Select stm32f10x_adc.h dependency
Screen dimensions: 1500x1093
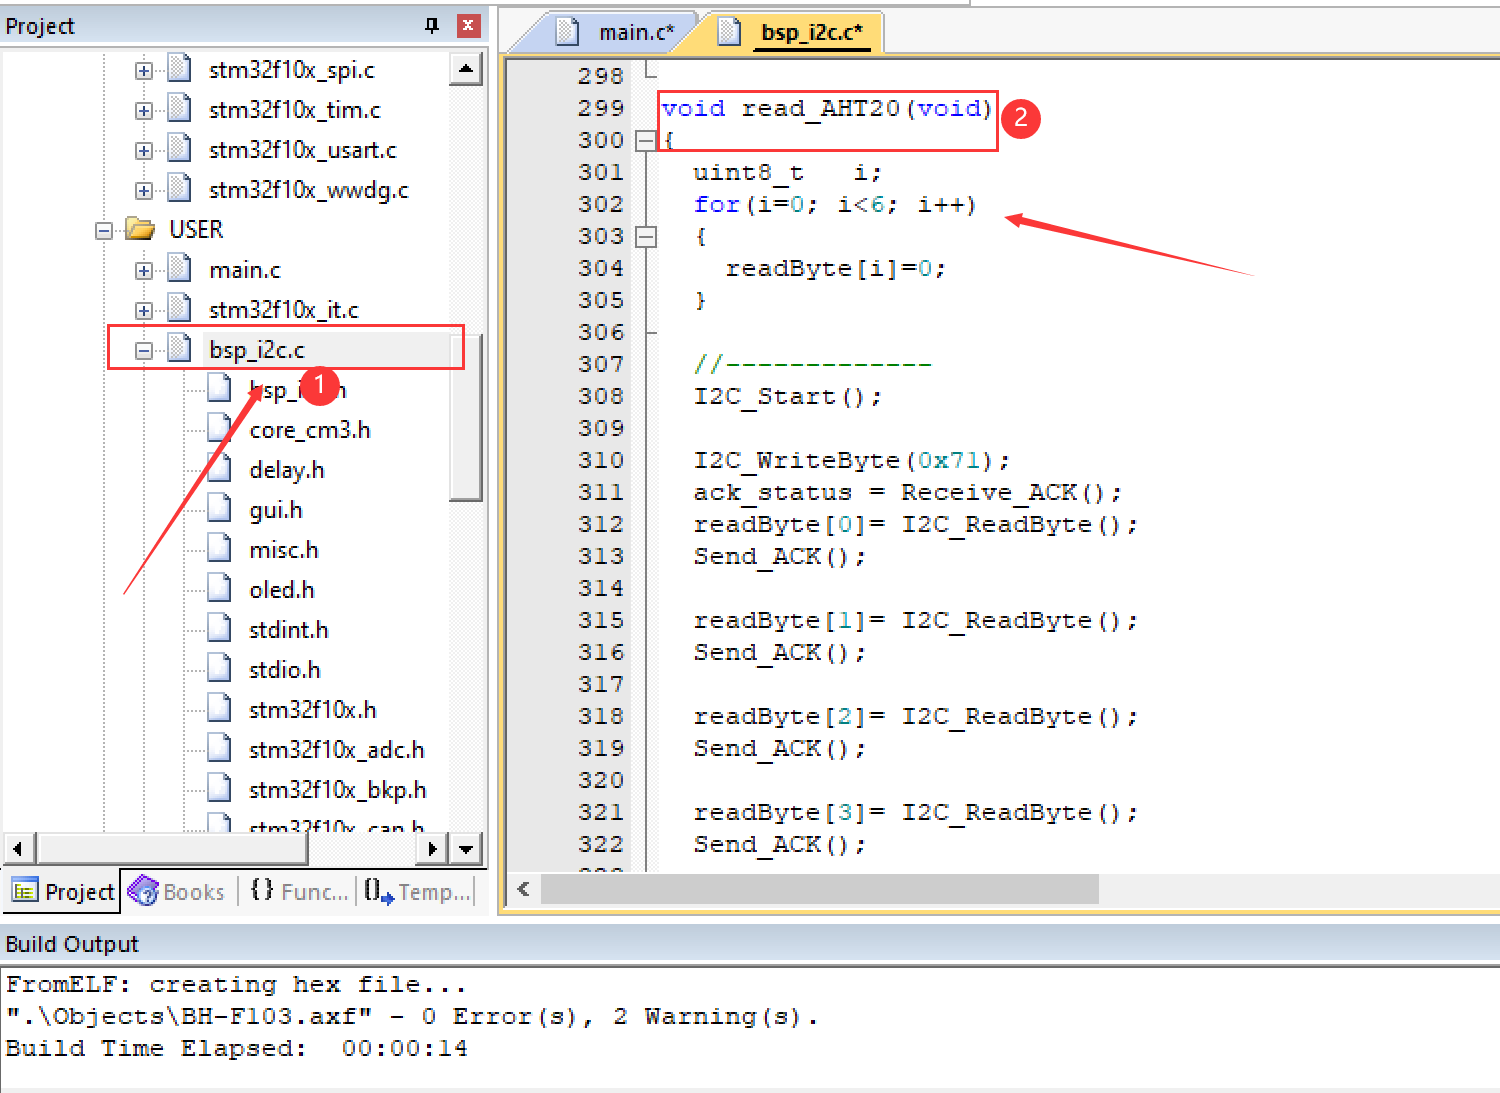(x=337, y=750)
